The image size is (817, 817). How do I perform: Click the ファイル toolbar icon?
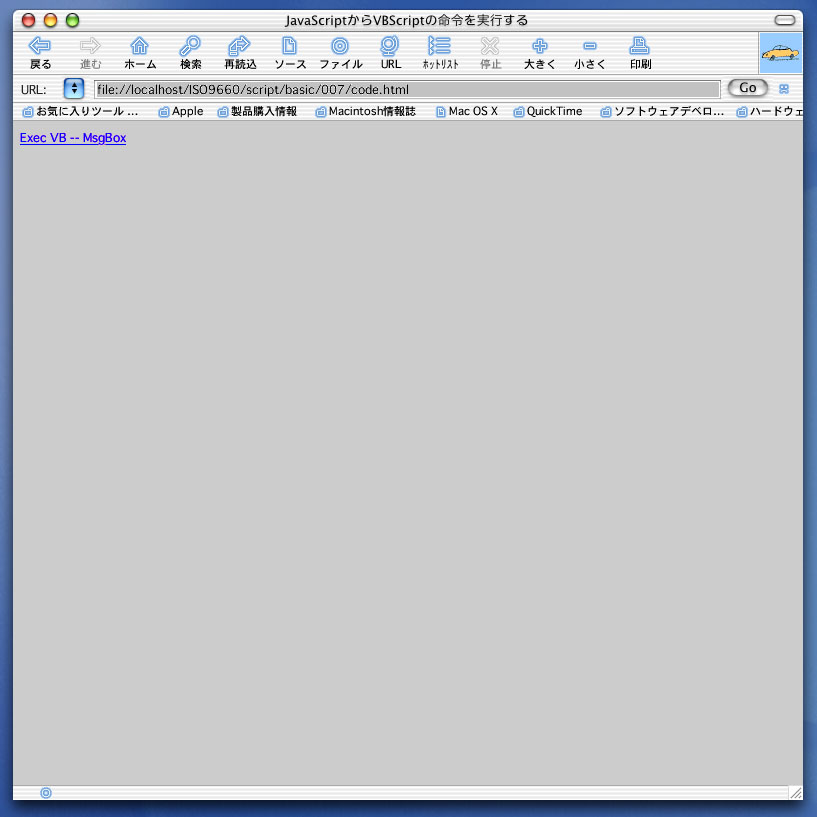tap(340, 46)
